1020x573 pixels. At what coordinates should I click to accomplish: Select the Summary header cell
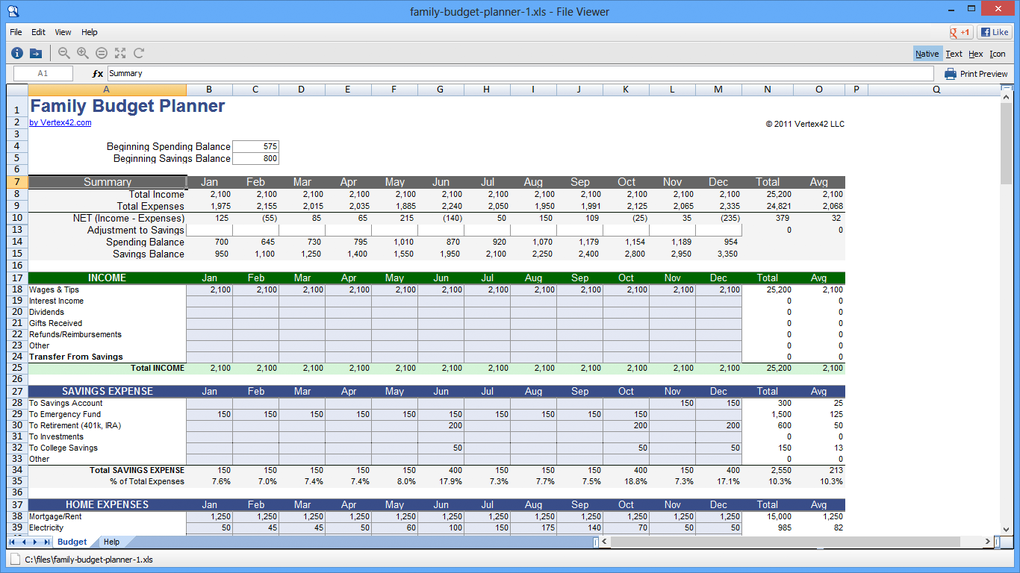pyautogui.click(x=107, y=182)
